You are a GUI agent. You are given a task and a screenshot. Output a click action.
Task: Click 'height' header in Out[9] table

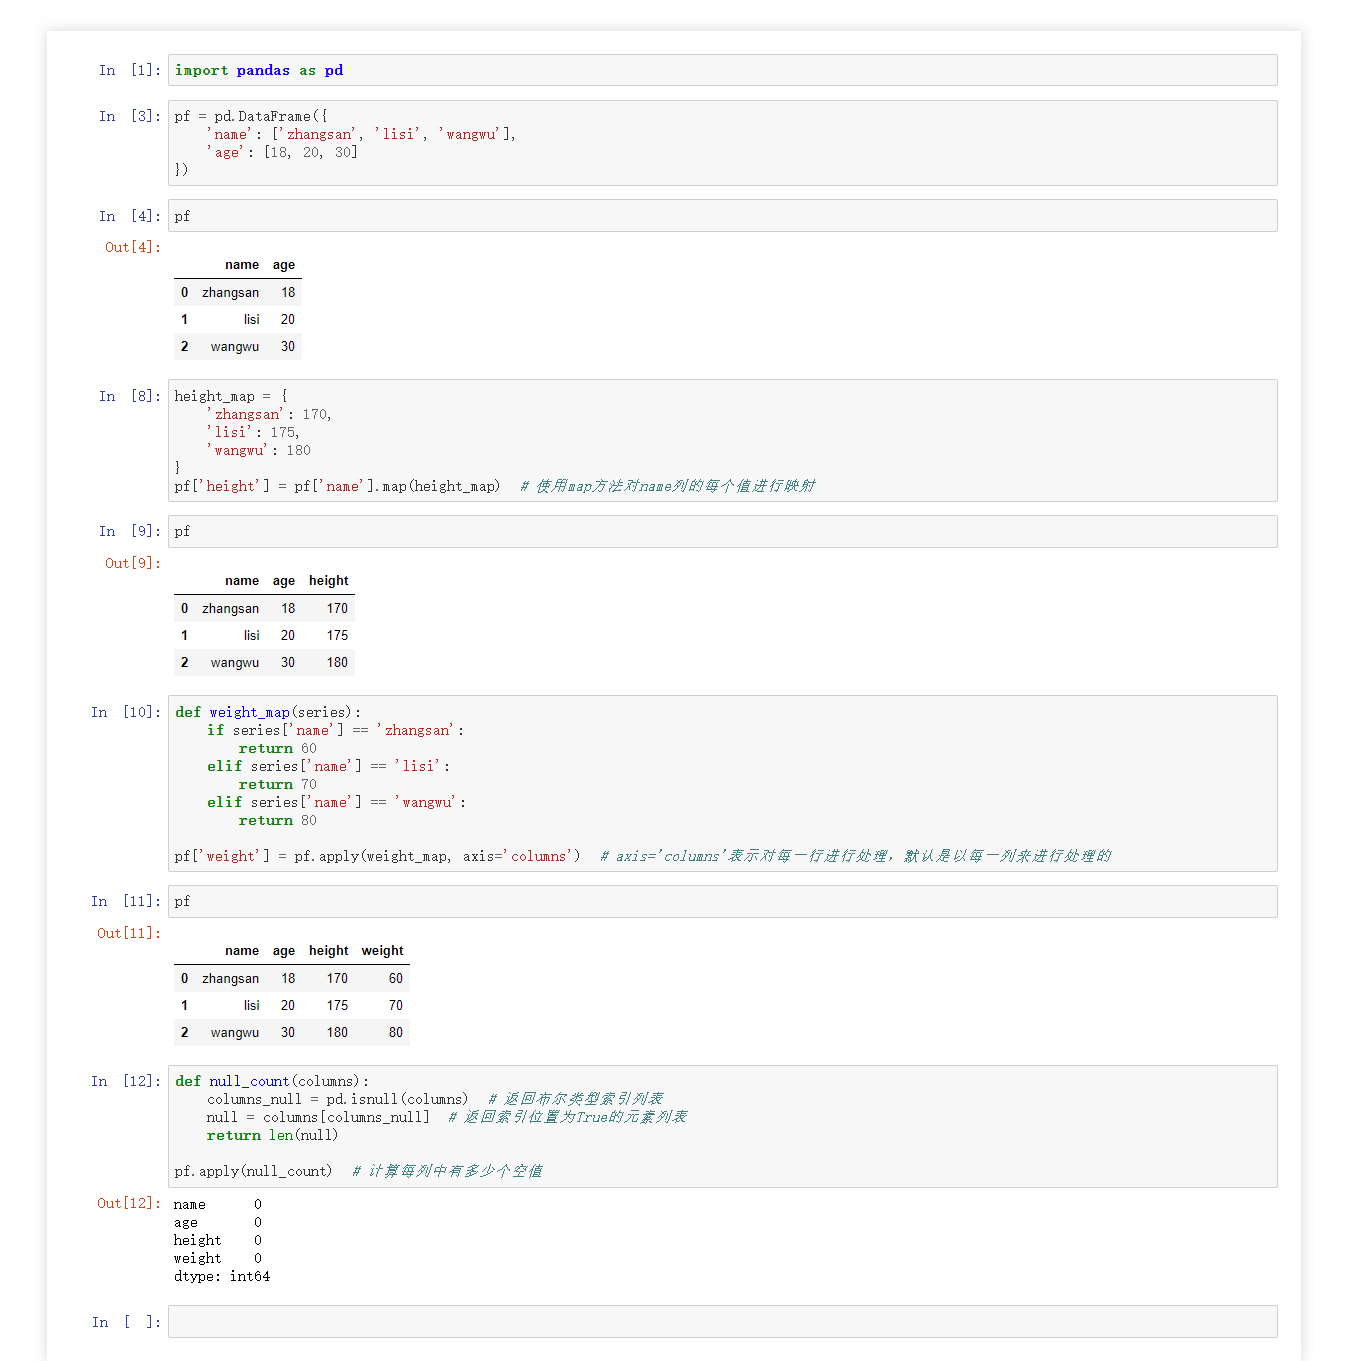coord(329,581)
